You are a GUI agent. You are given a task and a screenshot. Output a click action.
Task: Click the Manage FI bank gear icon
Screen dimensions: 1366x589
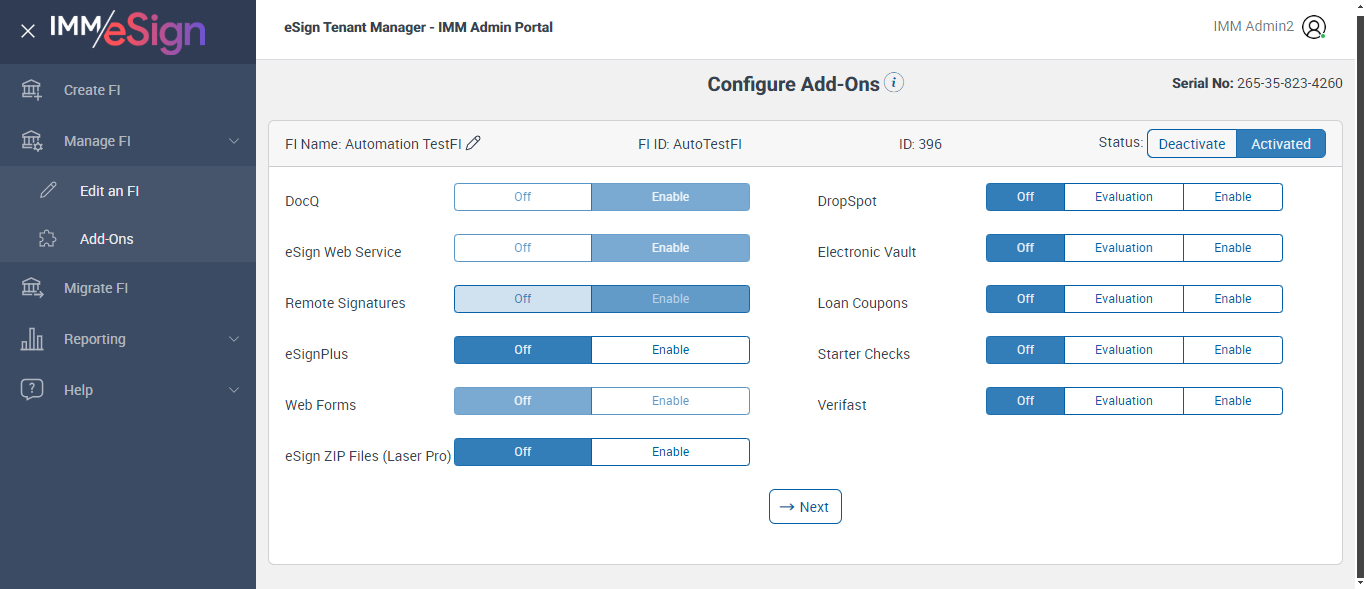[32, 141]
